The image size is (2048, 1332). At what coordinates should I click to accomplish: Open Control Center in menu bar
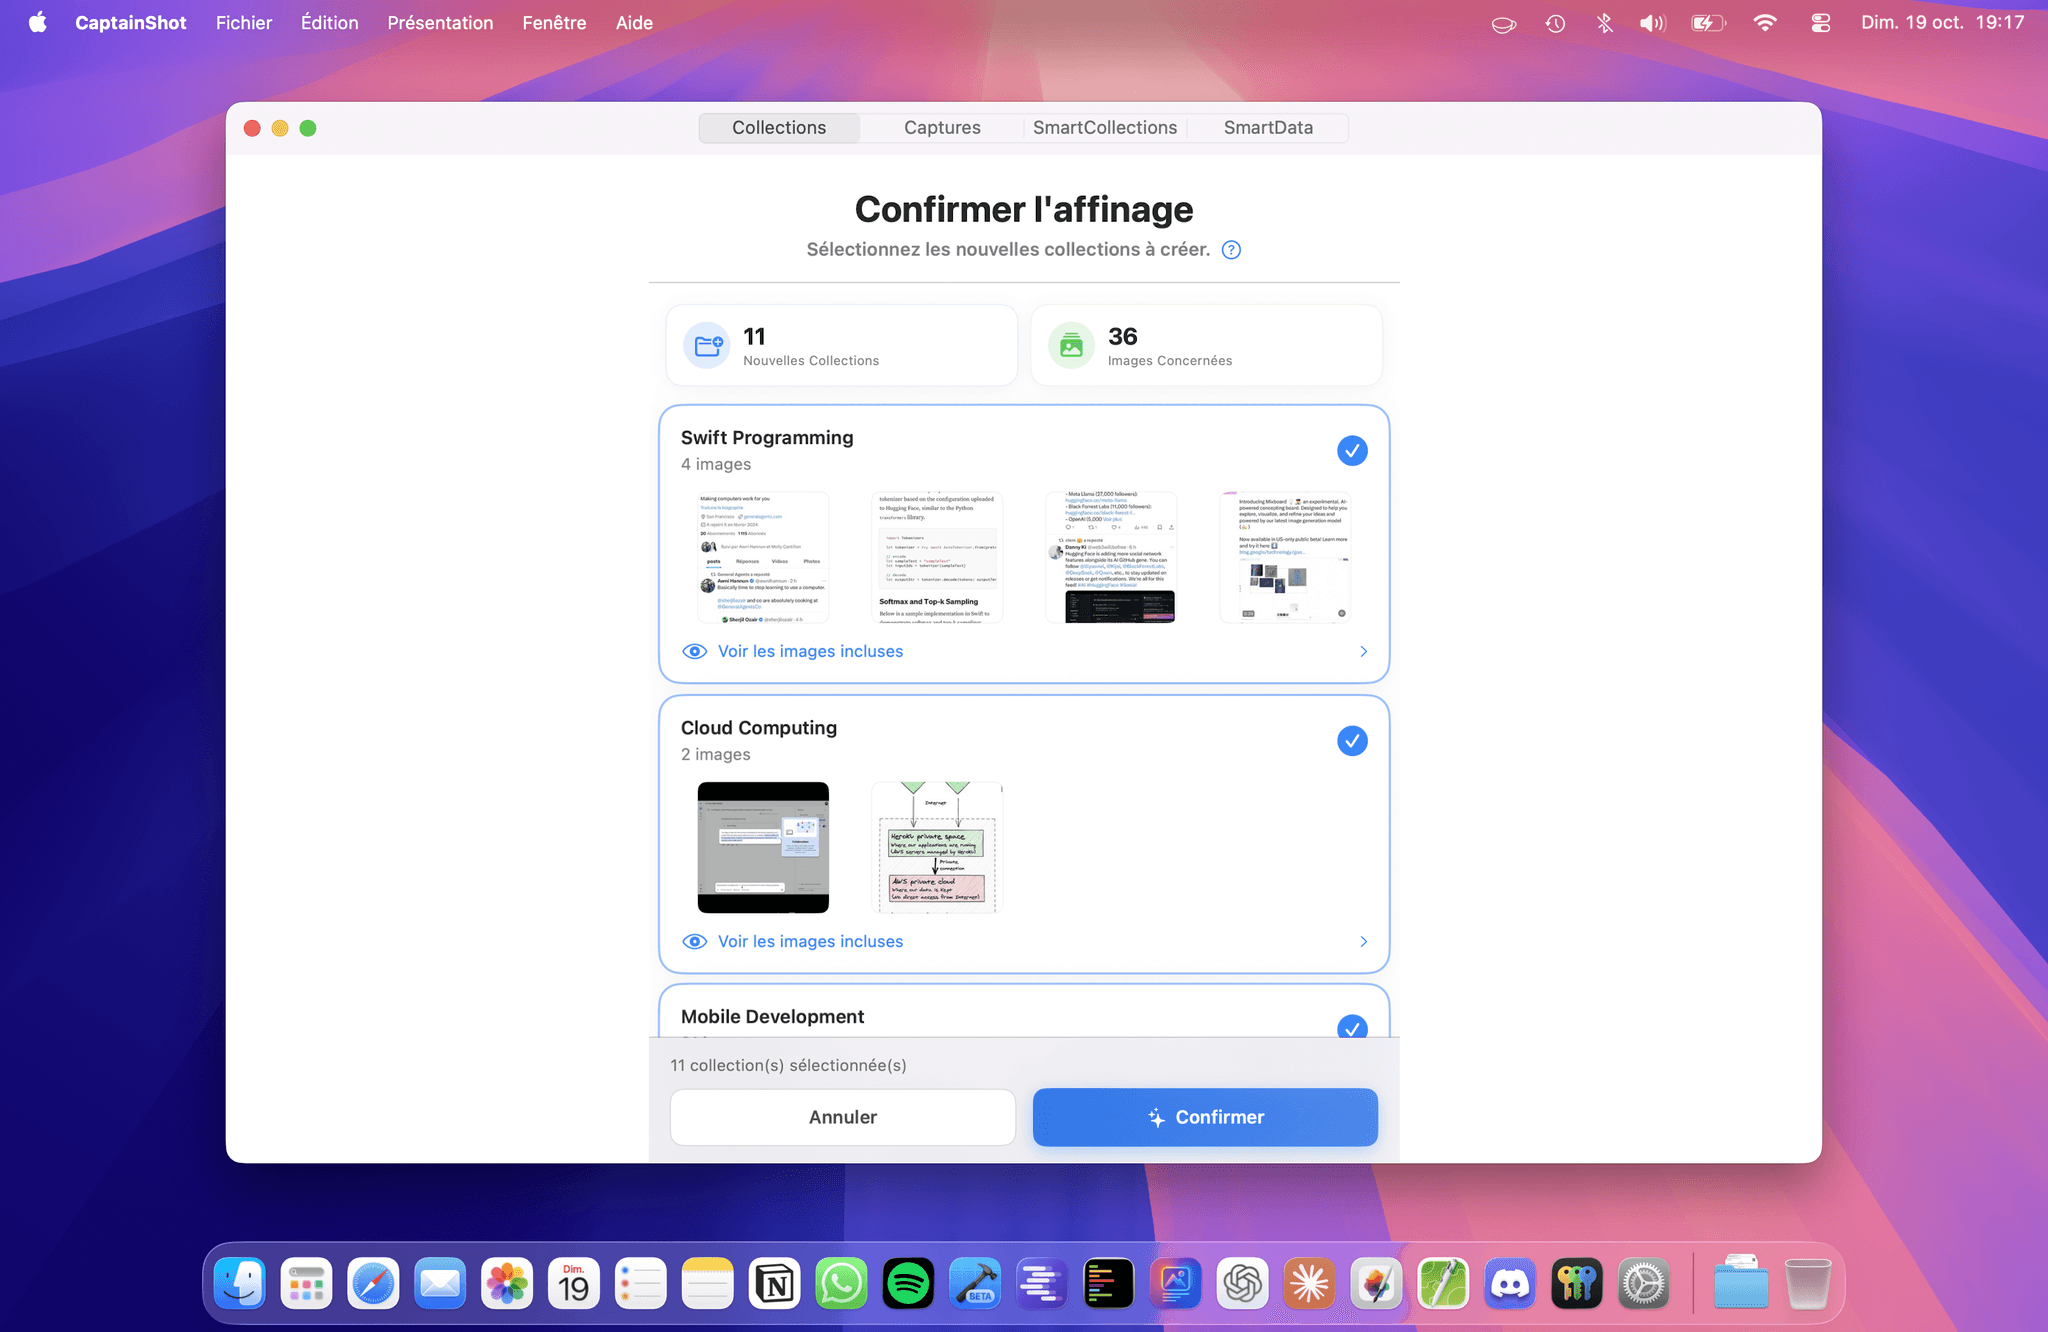[x=1820, y=23]
